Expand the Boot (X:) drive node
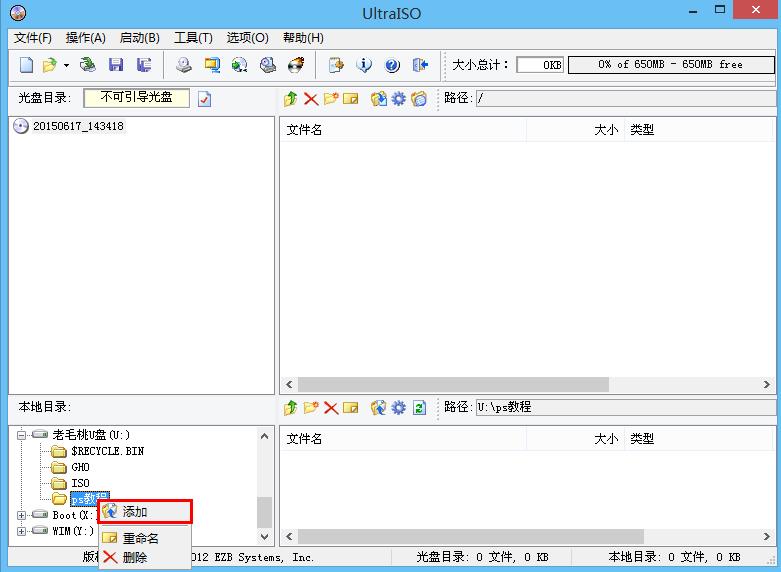This screenshot has height=572, width=781. click(21, 515)
